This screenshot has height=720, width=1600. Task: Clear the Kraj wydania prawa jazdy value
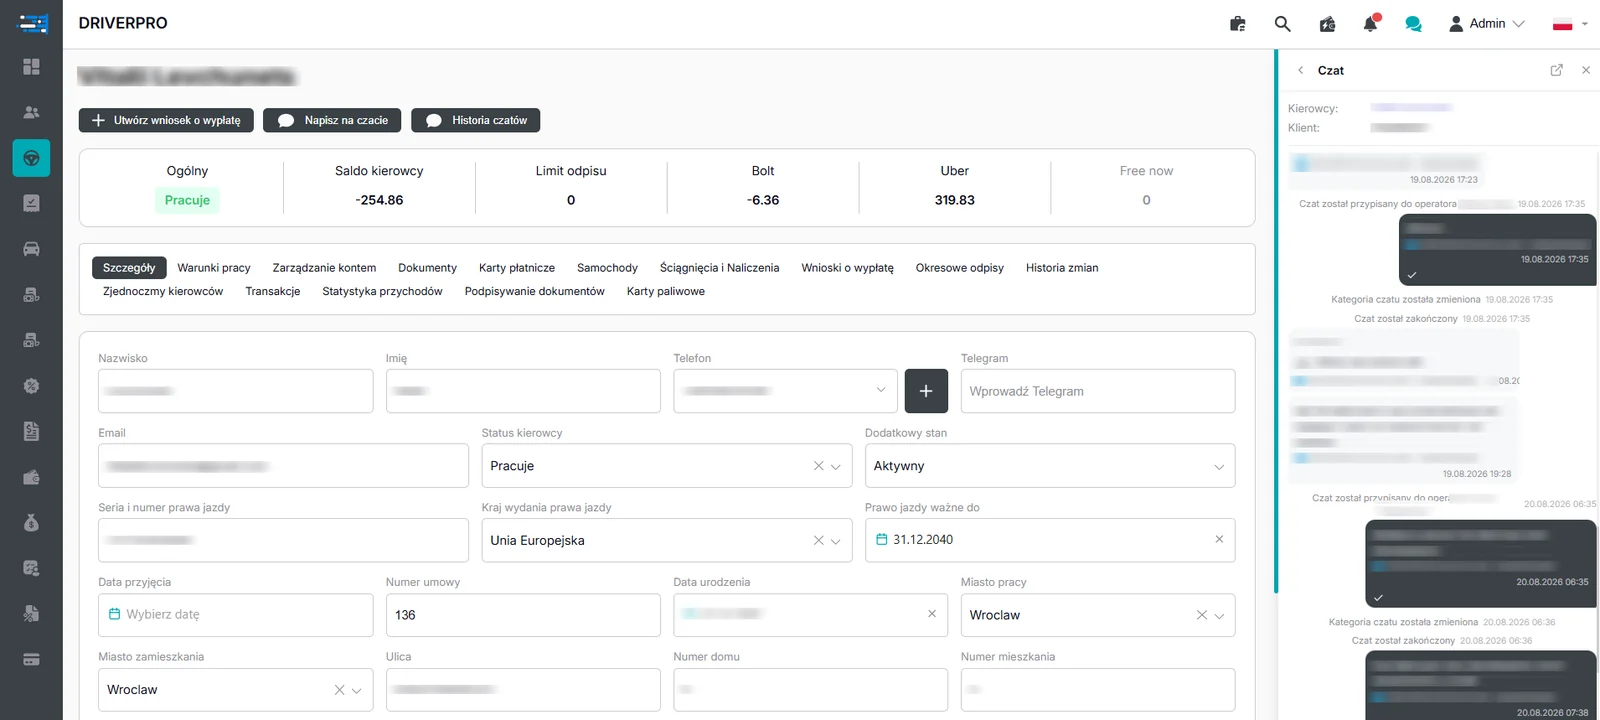coord(818,541)
